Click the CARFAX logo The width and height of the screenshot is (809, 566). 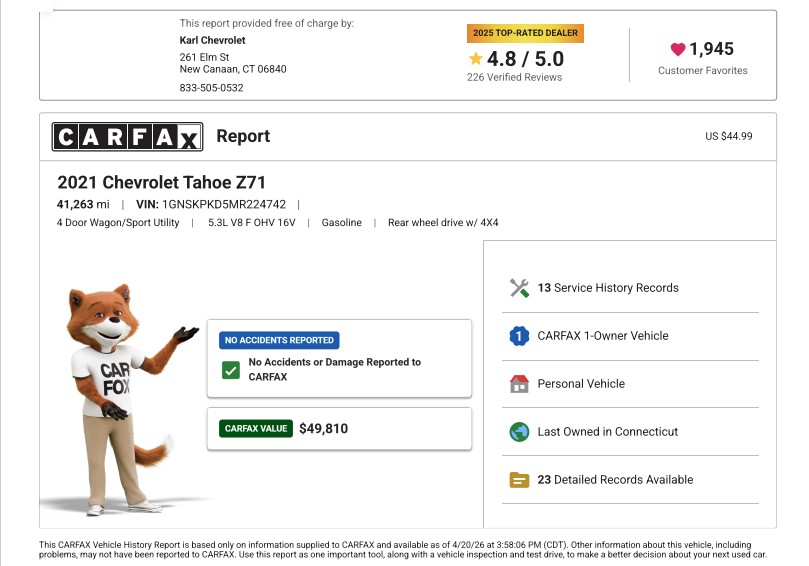127,137
